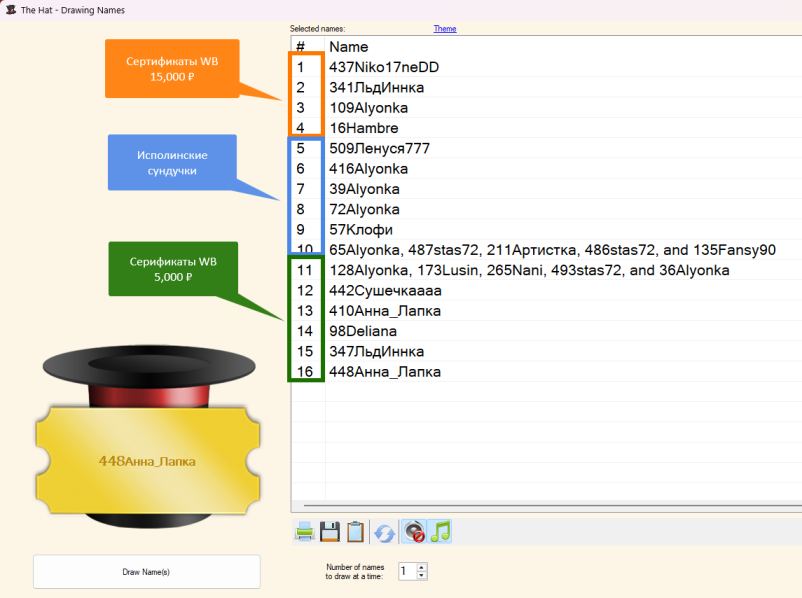
Task: Select the 509Ленуся777 entry
Action: point(379,148)
